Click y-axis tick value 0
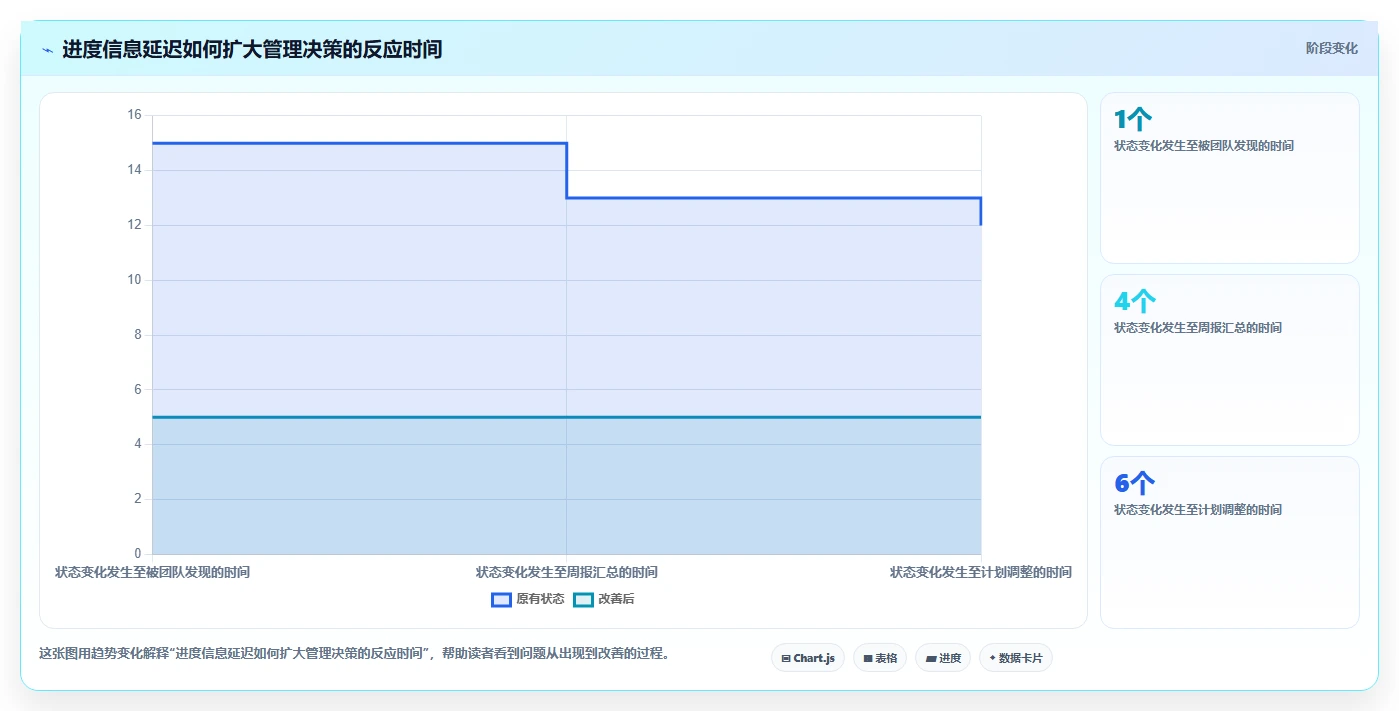Image resolution: width=1399 pixels, height=711 pixels. [x=138, y=554]
